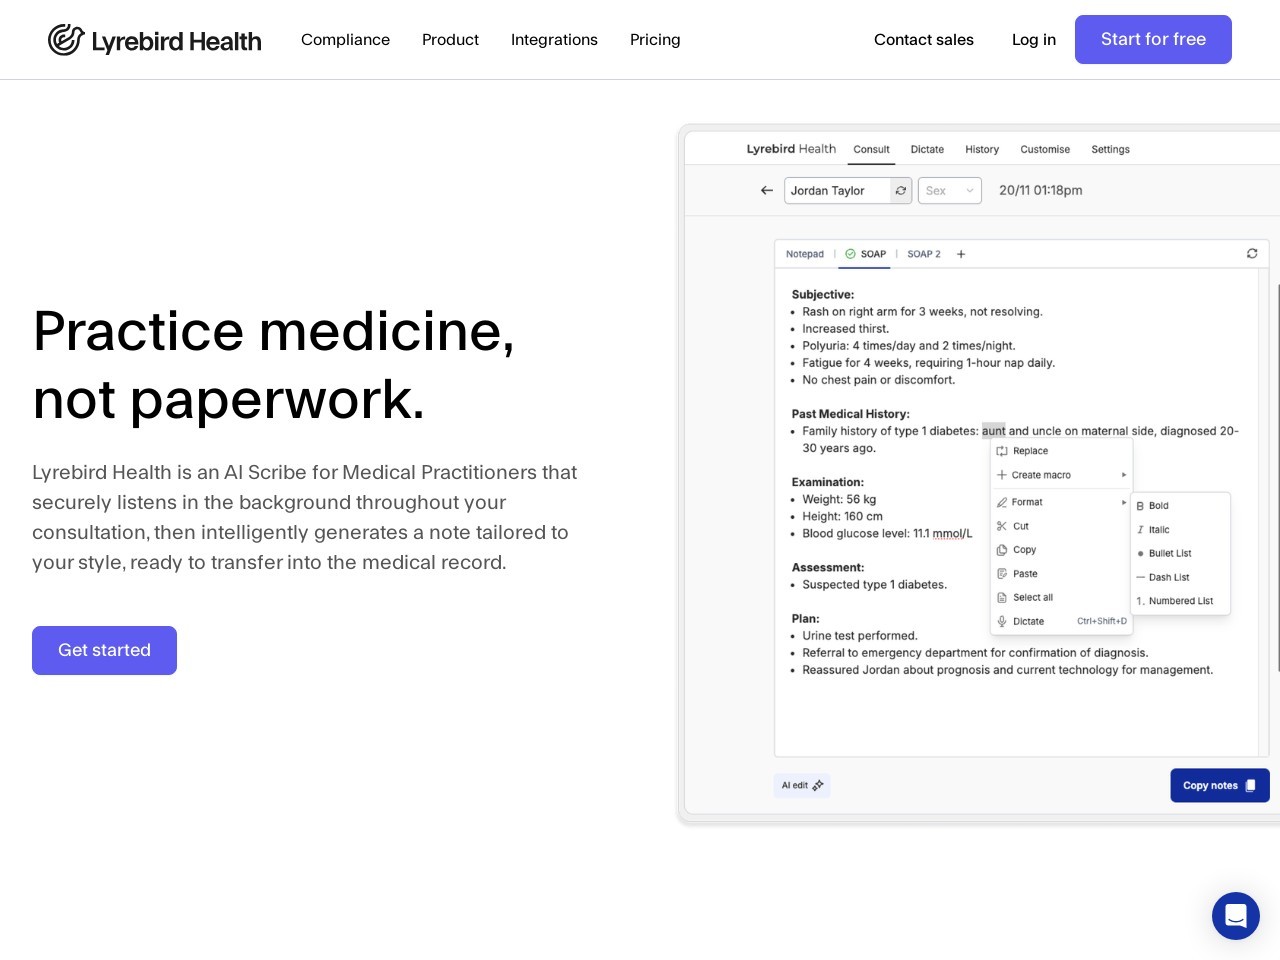Image resolution: width=1280 pixels, height=960 pixels.
Task: Click line Increased thirst.
Action: (x=845, y=329)
